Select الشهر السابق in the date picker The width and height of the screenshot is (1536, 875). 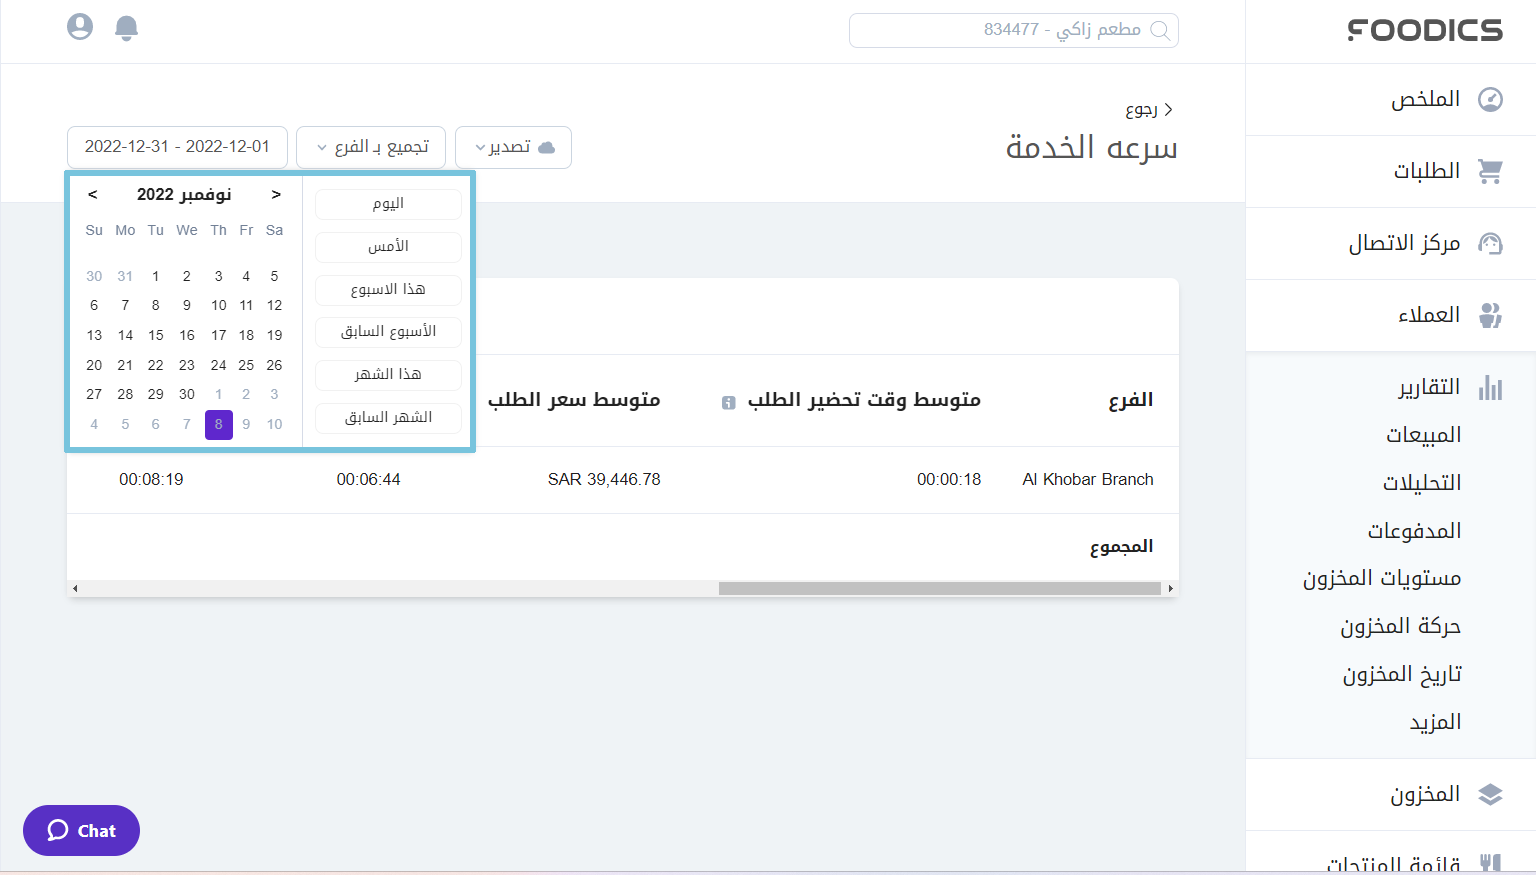click(388, 417)
